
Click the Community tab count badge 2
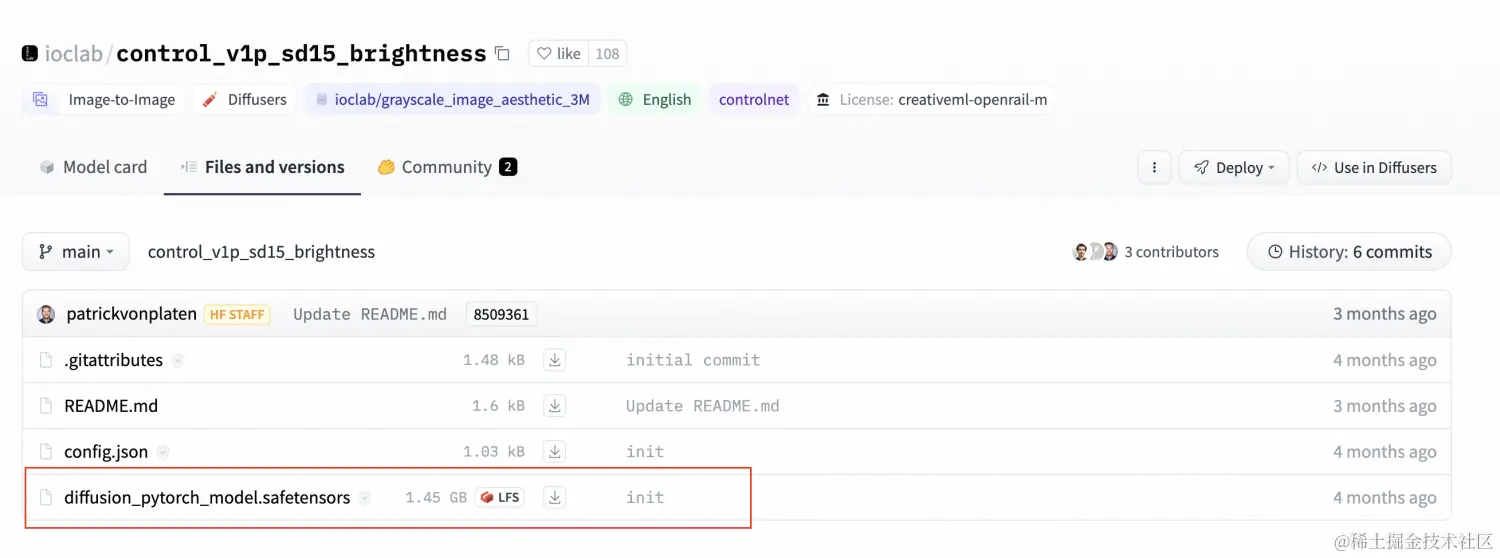click(x=508, y=167)
